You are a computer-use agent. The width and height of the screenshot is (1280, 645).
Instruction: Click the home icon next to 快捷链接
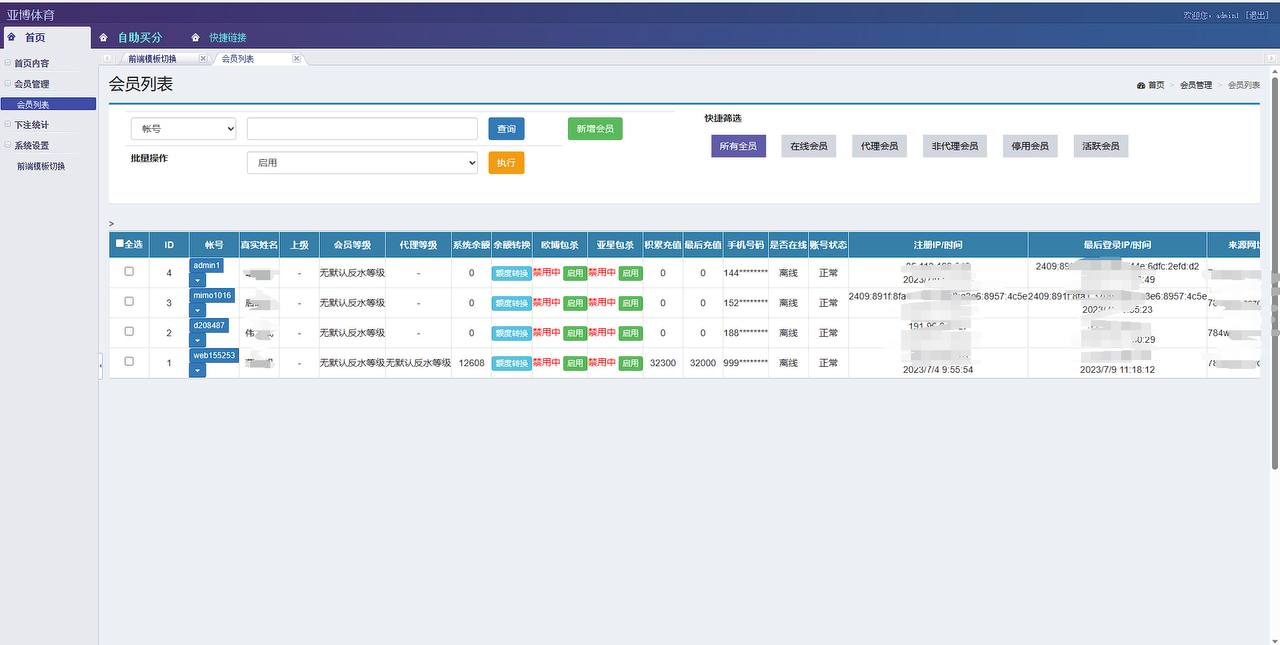tap(195, 37)
